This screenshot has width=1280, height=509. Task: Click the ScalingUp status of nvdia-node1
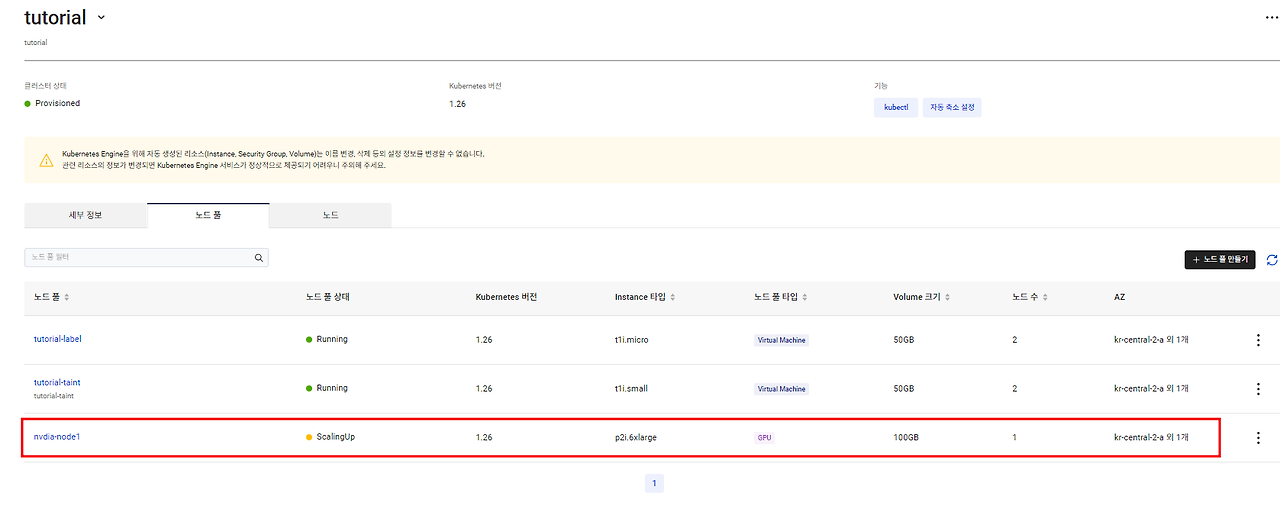(335, 437)
